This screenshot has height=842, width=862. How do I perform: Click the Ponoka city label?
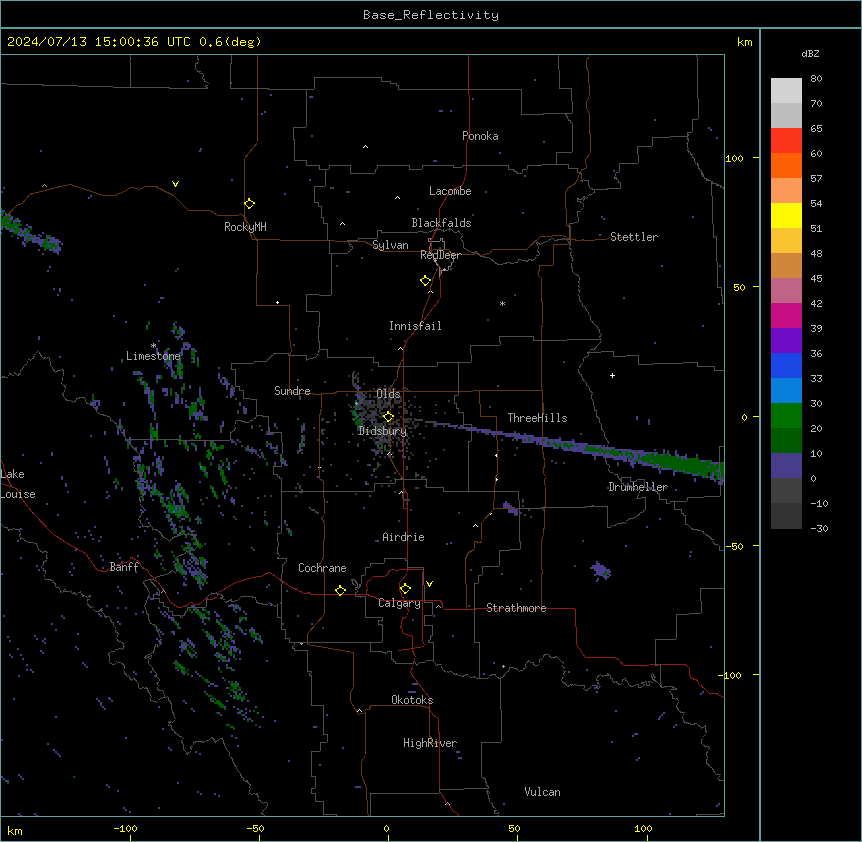[x=480, y=136]
